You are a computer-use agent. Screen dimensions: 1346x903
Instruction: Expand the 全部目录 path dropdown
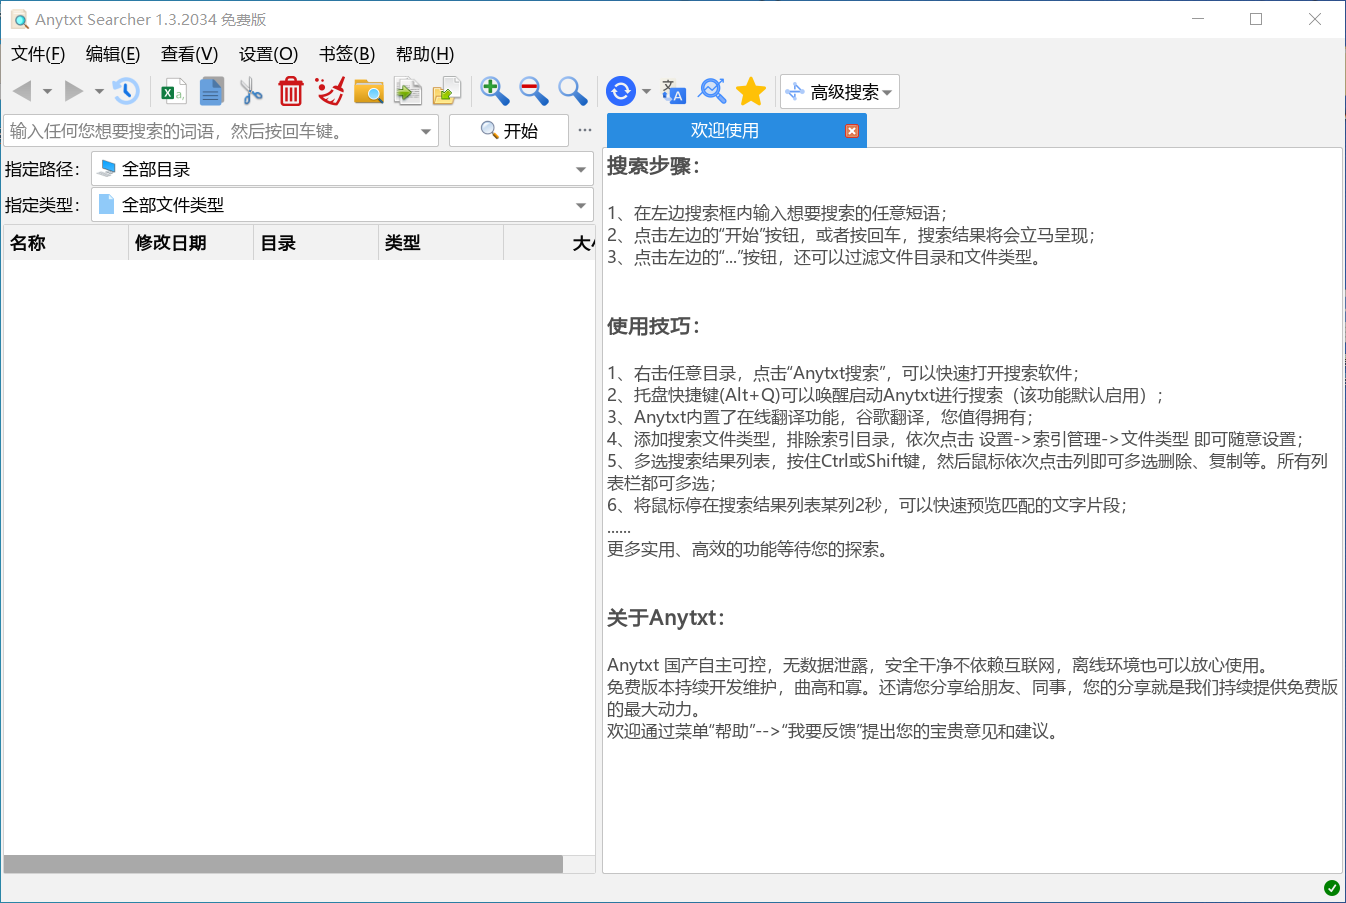pyautogui.click(x=581, y=169)
